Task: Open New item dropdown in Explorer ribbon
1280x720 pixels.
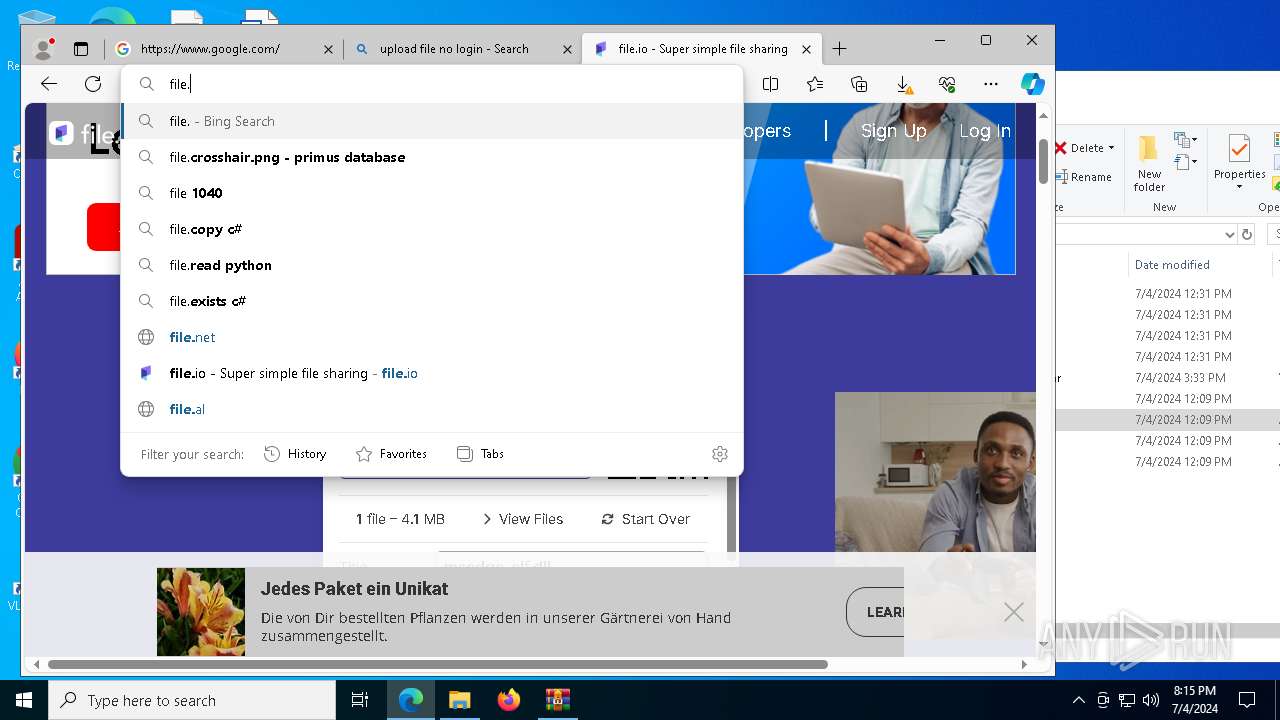Action: (x=1186, y=140)
